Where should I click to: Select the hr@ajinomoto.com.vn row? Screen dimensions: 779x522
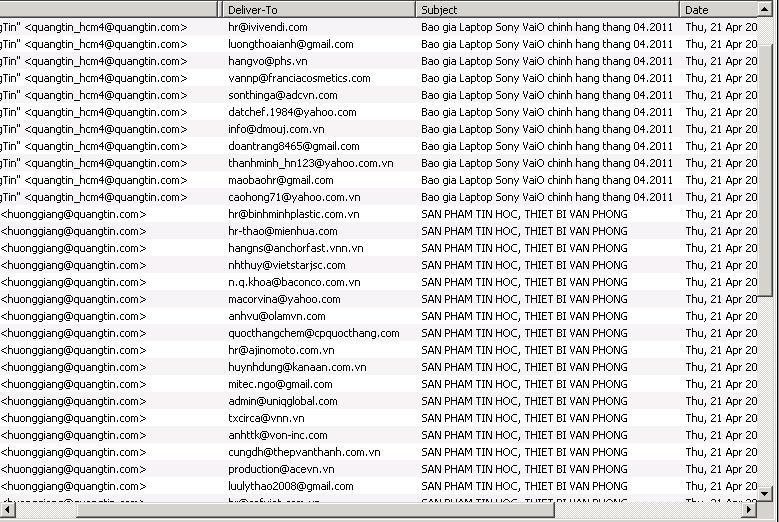(x=379, y=350)
